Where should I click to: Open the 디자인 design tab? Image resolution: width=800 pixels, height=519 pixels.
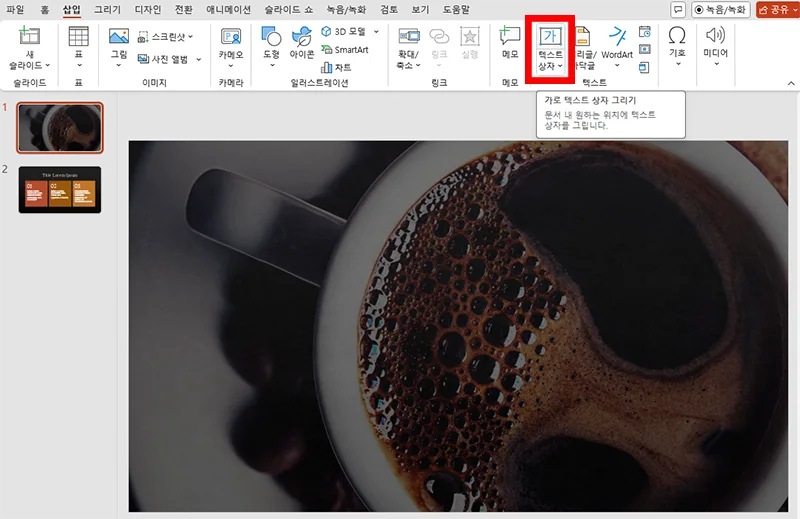tap(148, 10)
